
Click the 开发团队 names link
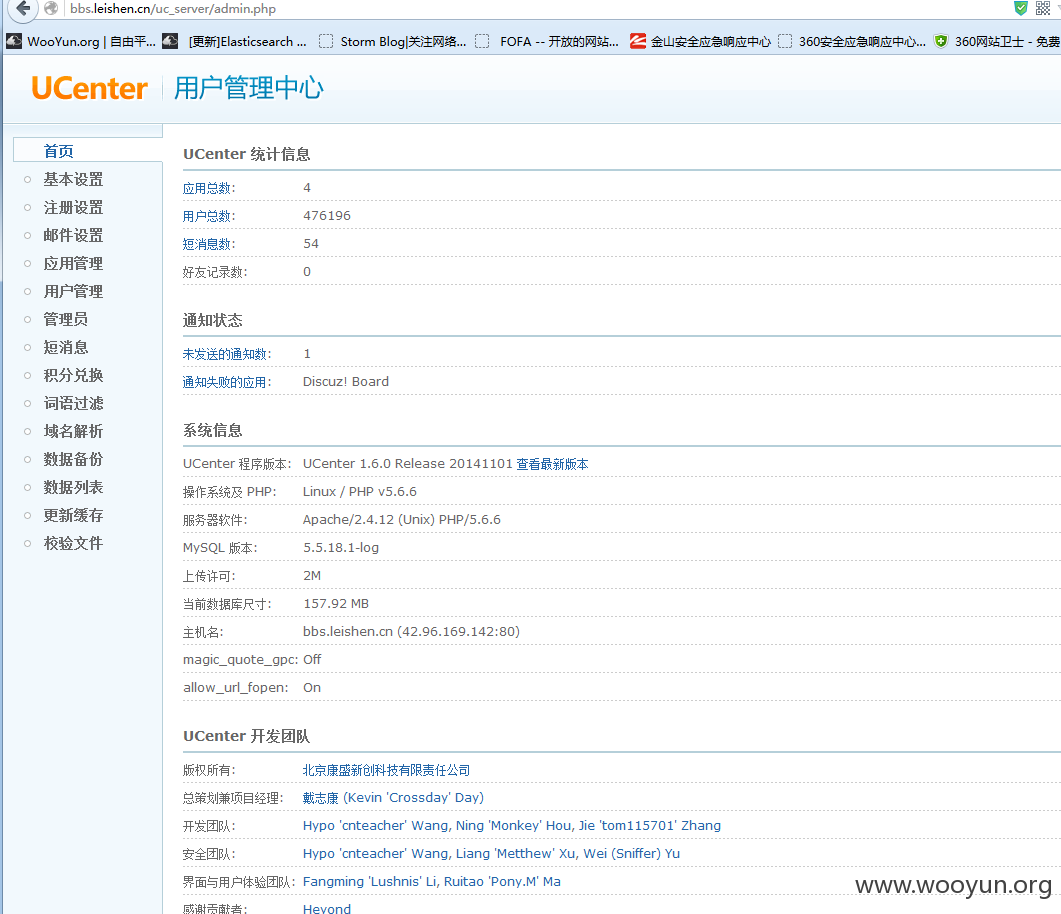(512, 825)
